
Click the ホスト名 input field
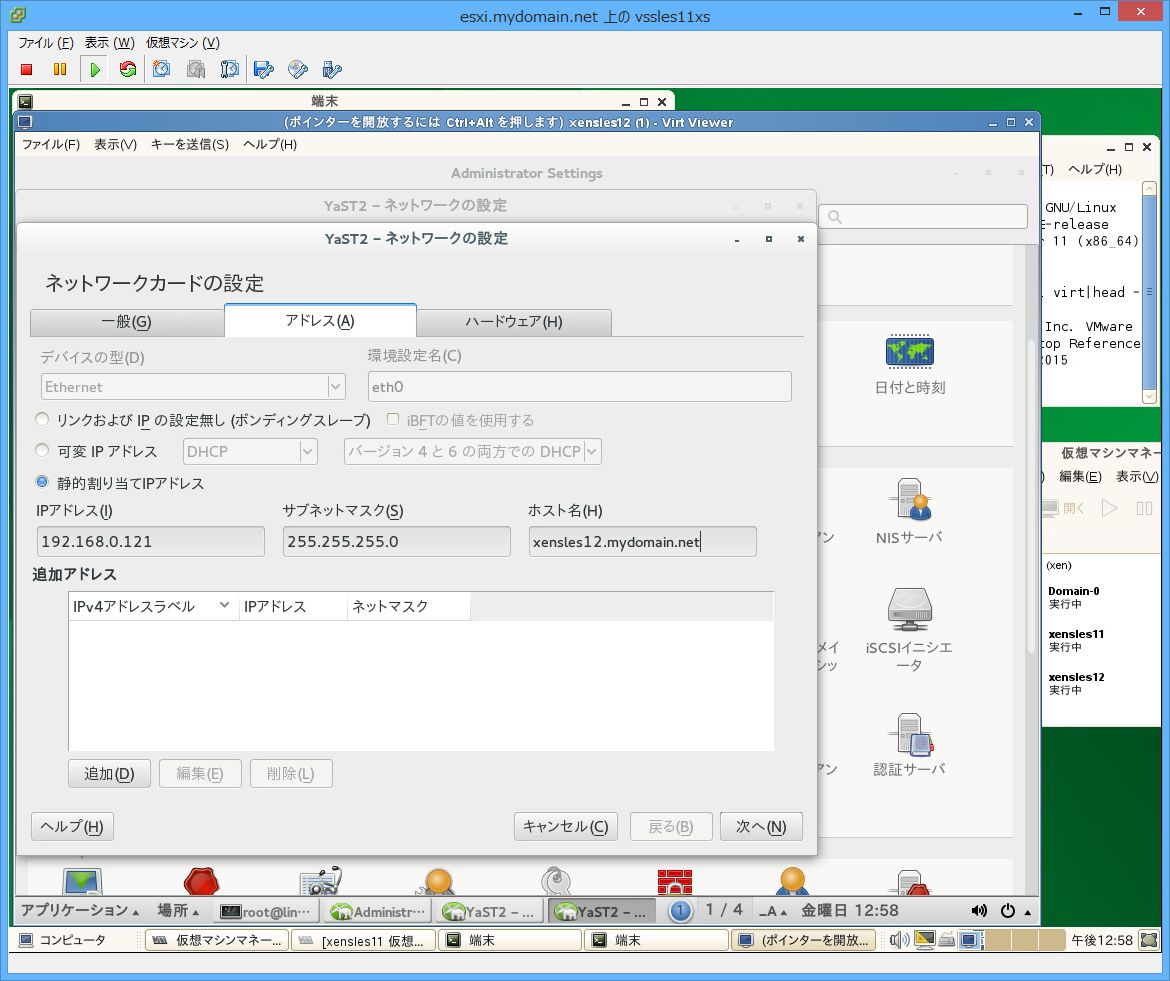[x=642, y=542]
